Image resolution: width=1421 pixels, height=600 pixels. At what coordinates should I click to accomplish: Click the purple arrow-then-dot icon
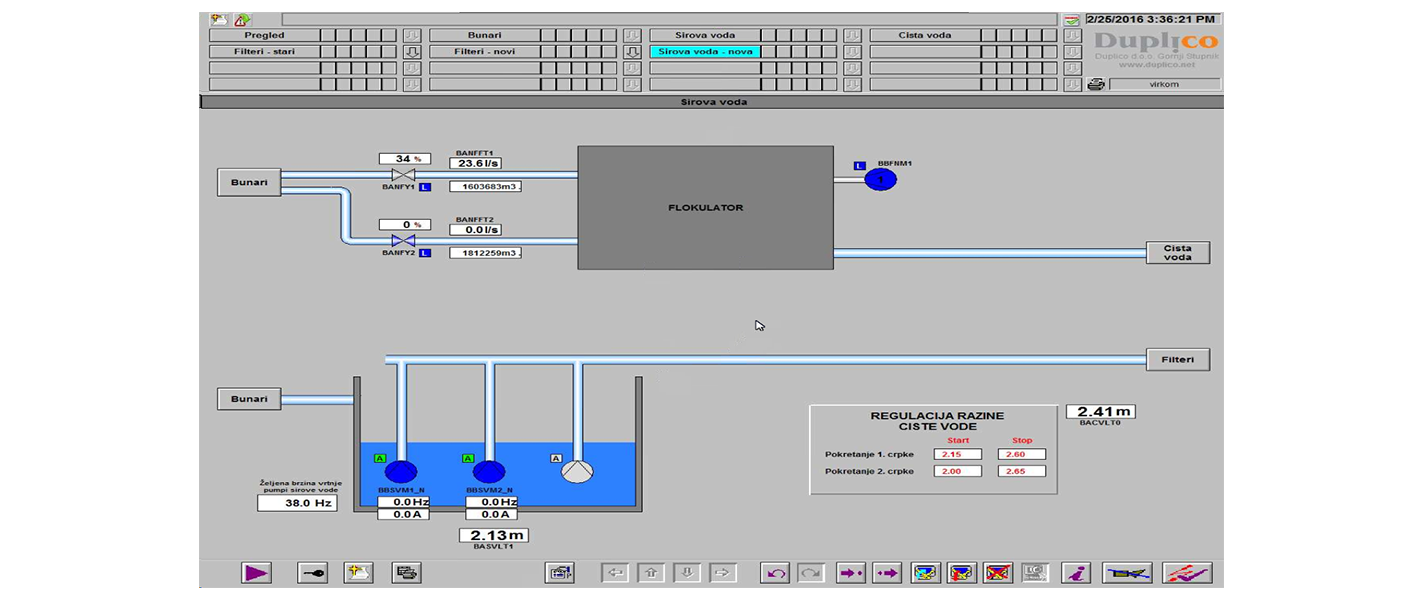click(851, 573)
